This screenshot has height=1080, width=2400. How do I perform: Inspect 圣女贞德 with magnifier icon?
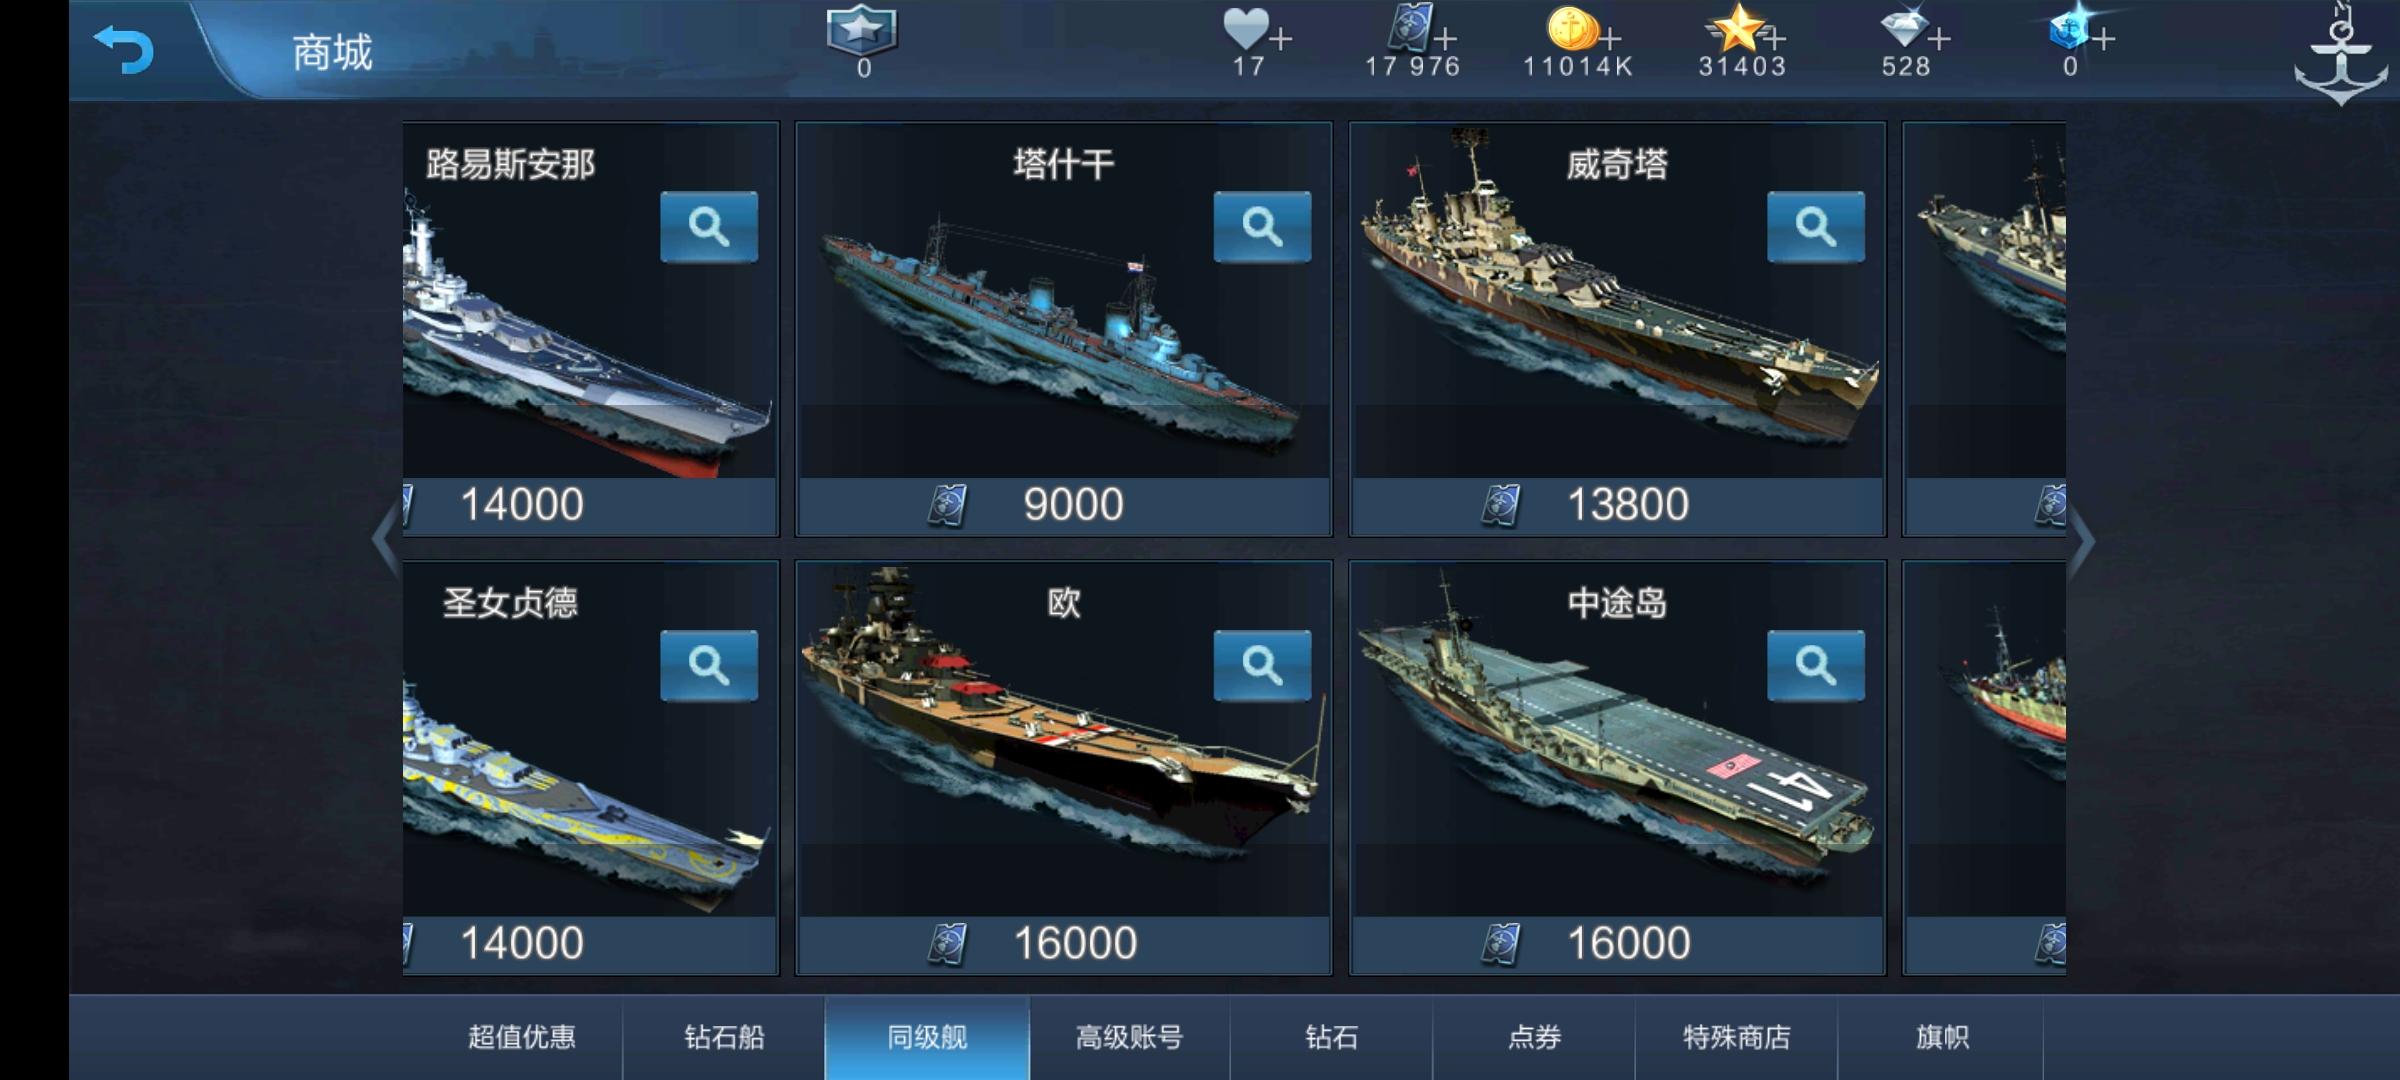point(709,666)
